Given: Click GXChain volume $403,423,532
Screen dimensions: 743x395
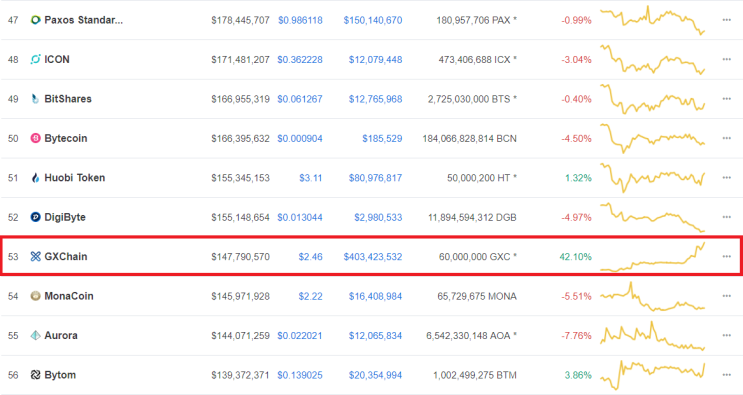Looking at the screenshot, I should (373, 257).
